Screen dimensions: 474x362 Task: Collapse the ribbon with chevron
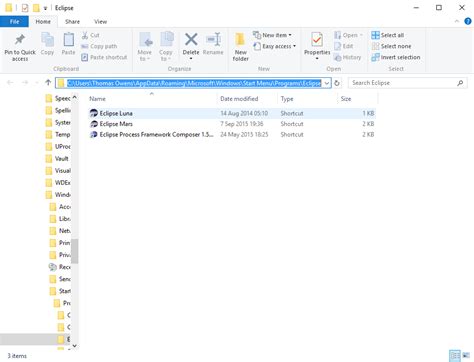[x=456, y=21]
